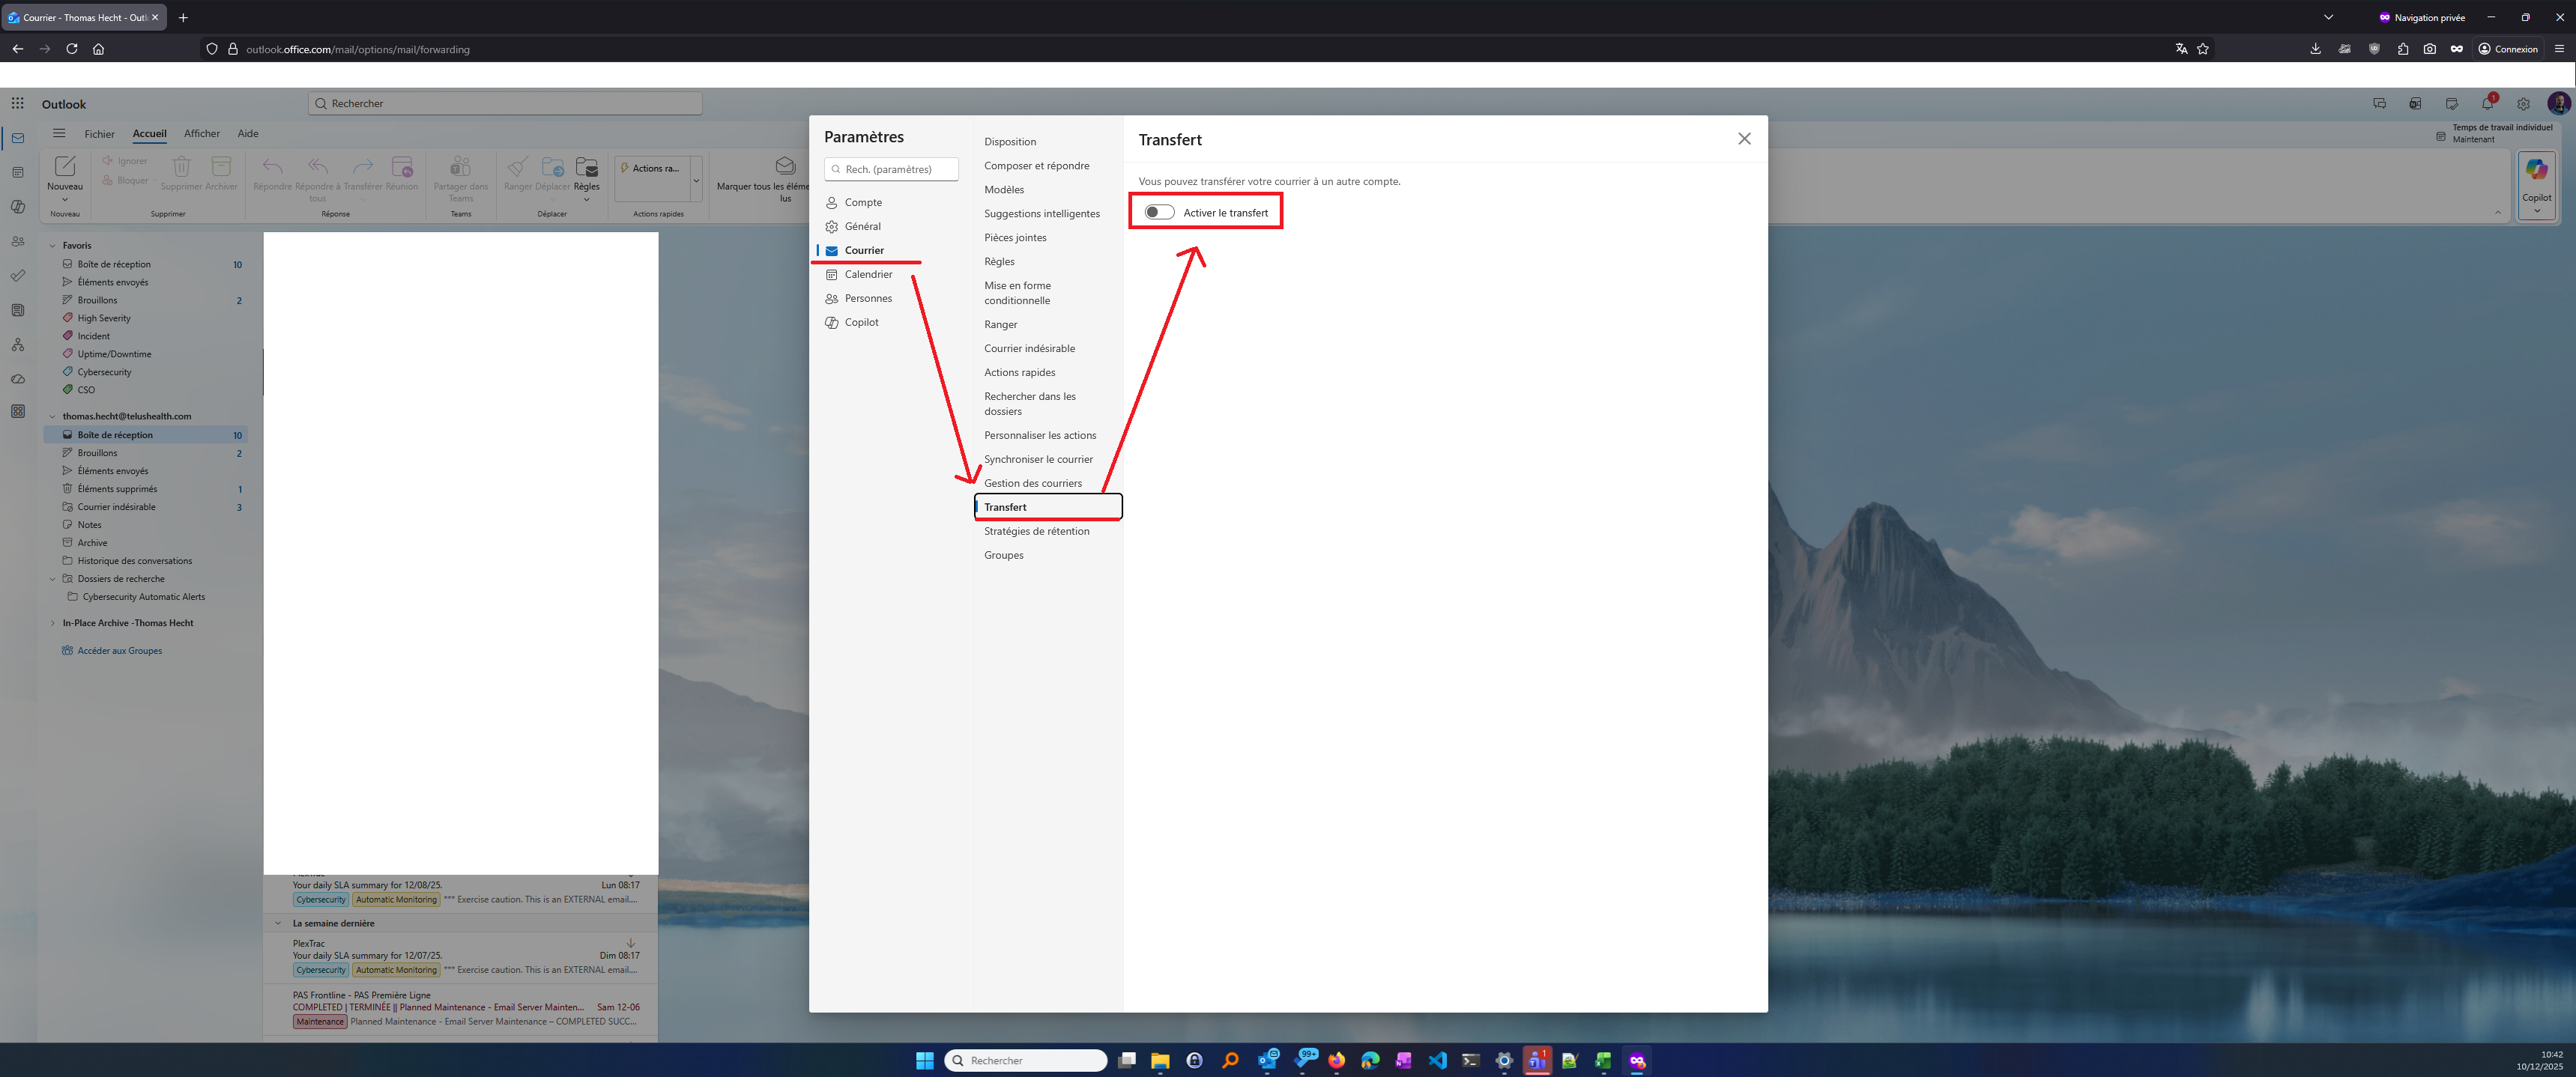Click Accéder aux Groupes link
This screenshot has height=1077, width=2576.
pos(119,651)
